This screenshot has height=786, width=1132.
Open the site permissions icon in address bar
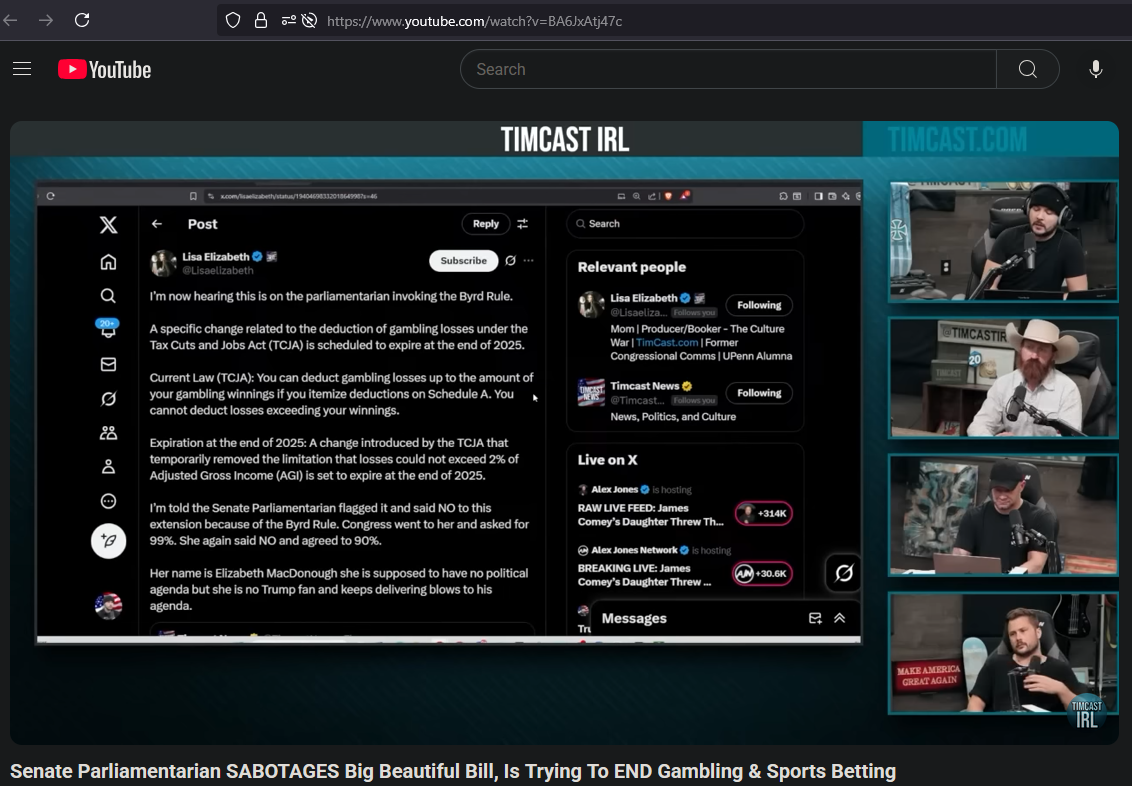coord(288,20)
